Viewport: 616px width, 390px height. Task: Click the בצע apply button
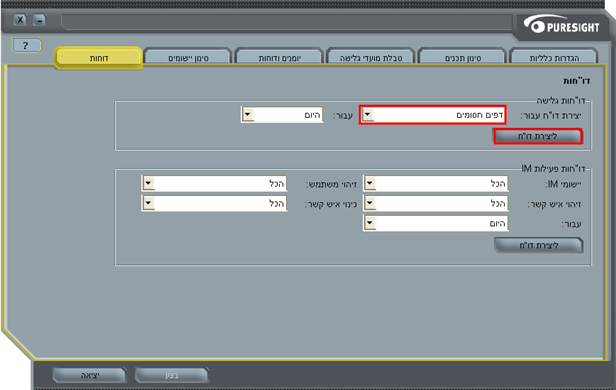[172, 375]
